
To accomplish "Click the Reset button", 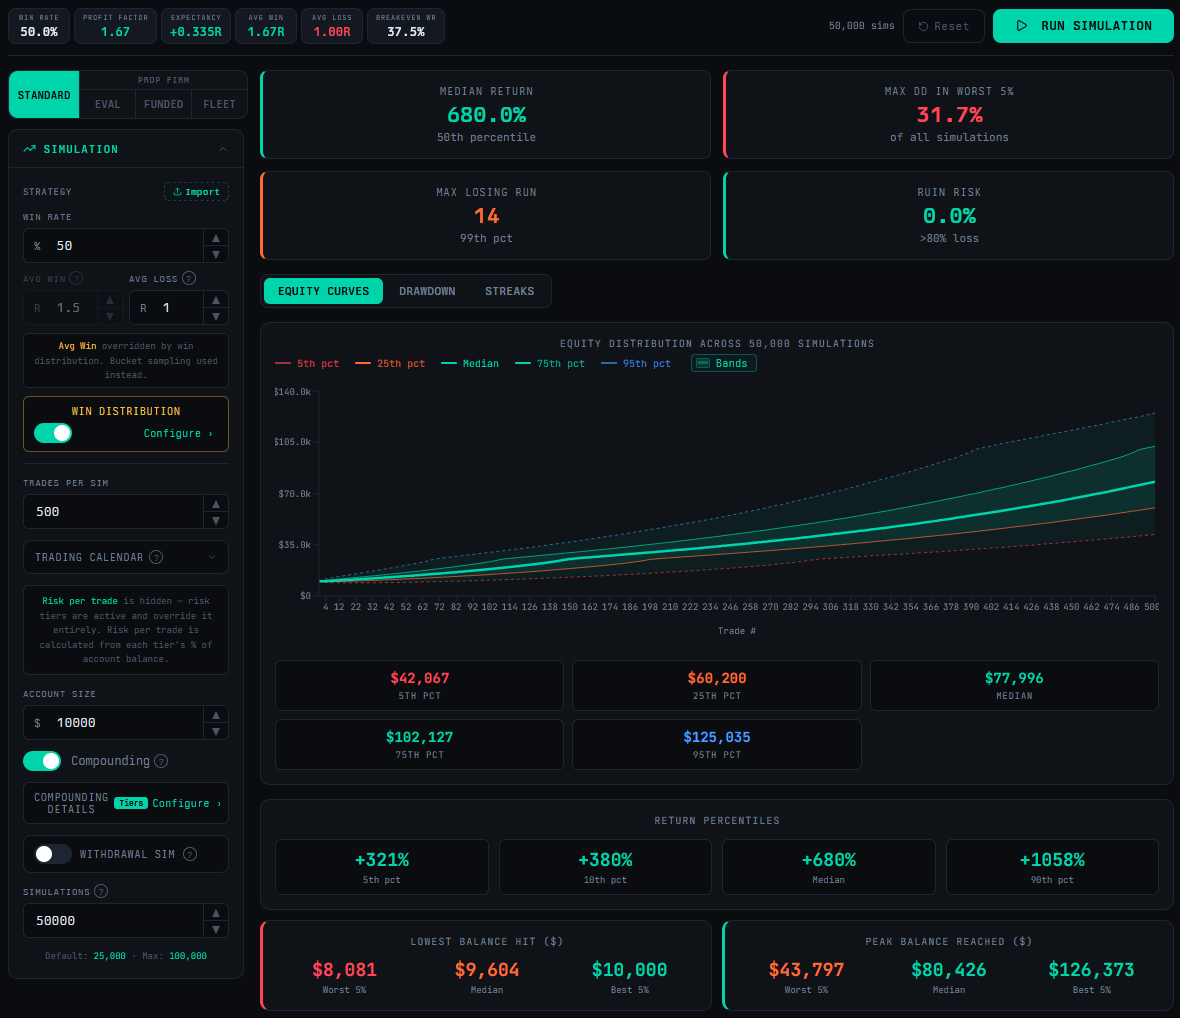I will (944, 26).
